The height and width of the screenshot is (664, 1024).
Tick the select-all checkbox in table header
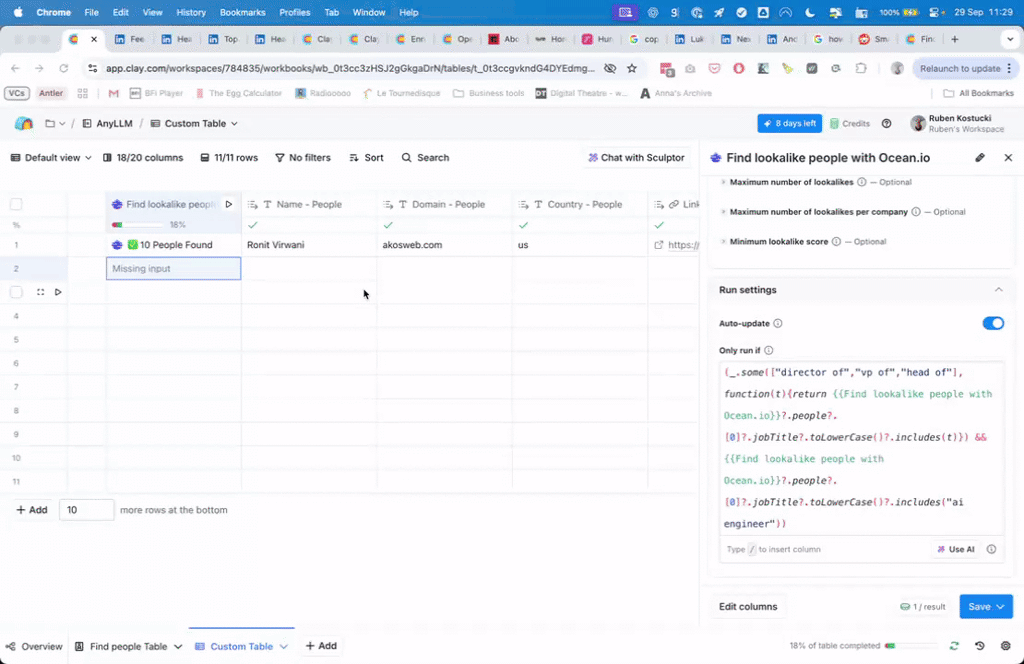[16, 204]
